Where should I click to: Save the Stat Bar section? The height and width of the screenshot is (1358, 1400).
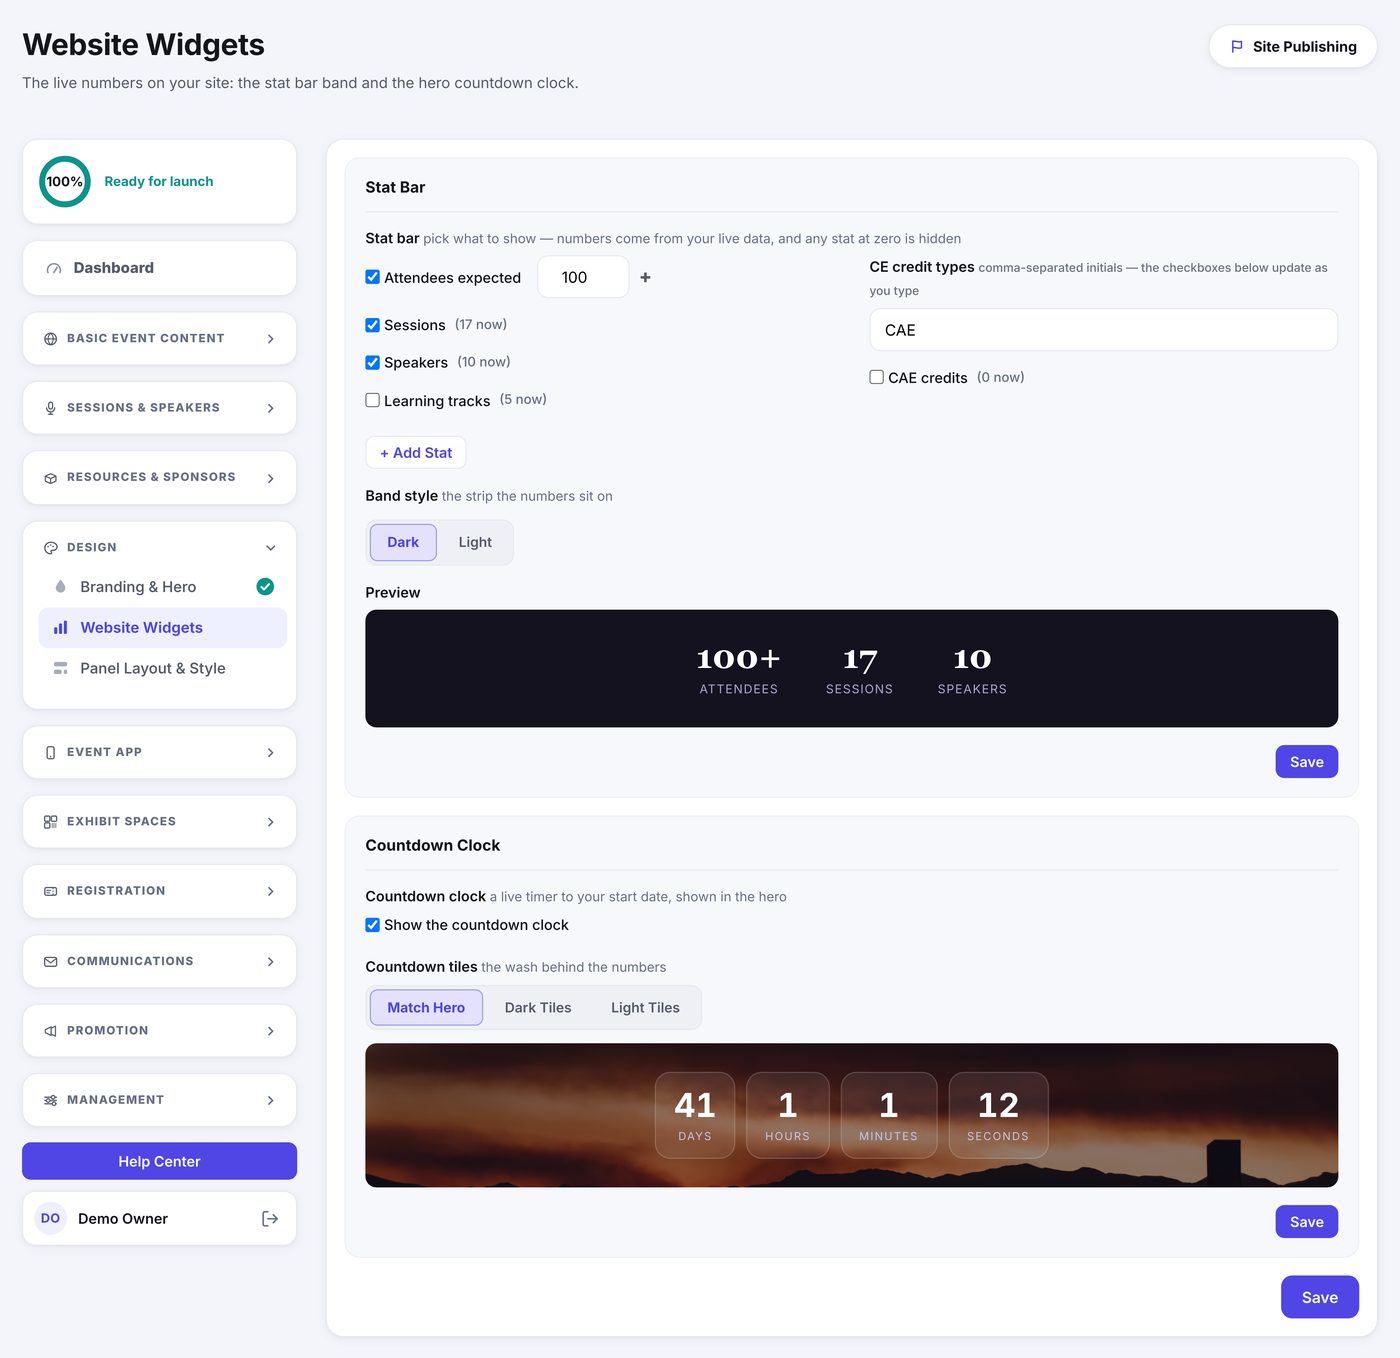(x=1306, y=762)
